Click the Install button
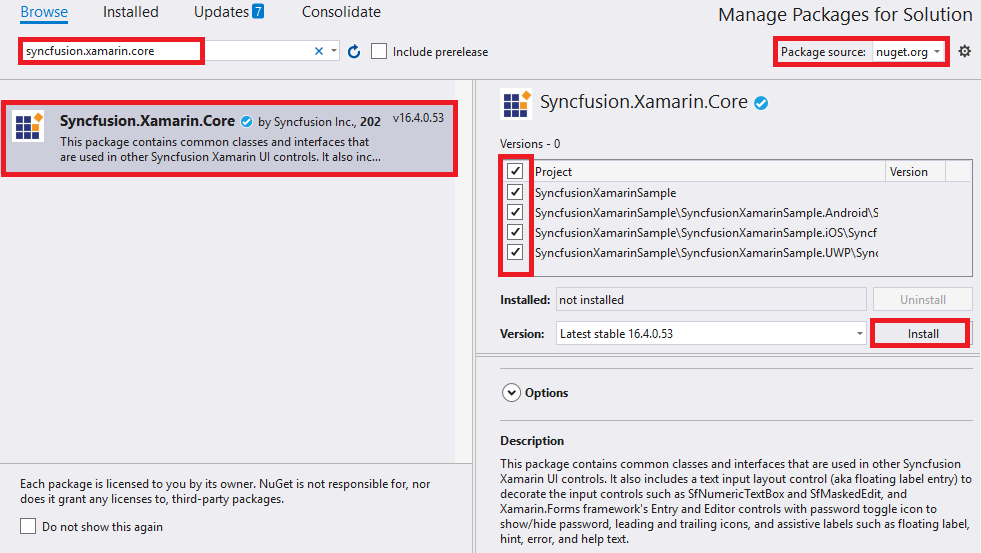This screenshot has width=981, height=553. pos(922,333)
